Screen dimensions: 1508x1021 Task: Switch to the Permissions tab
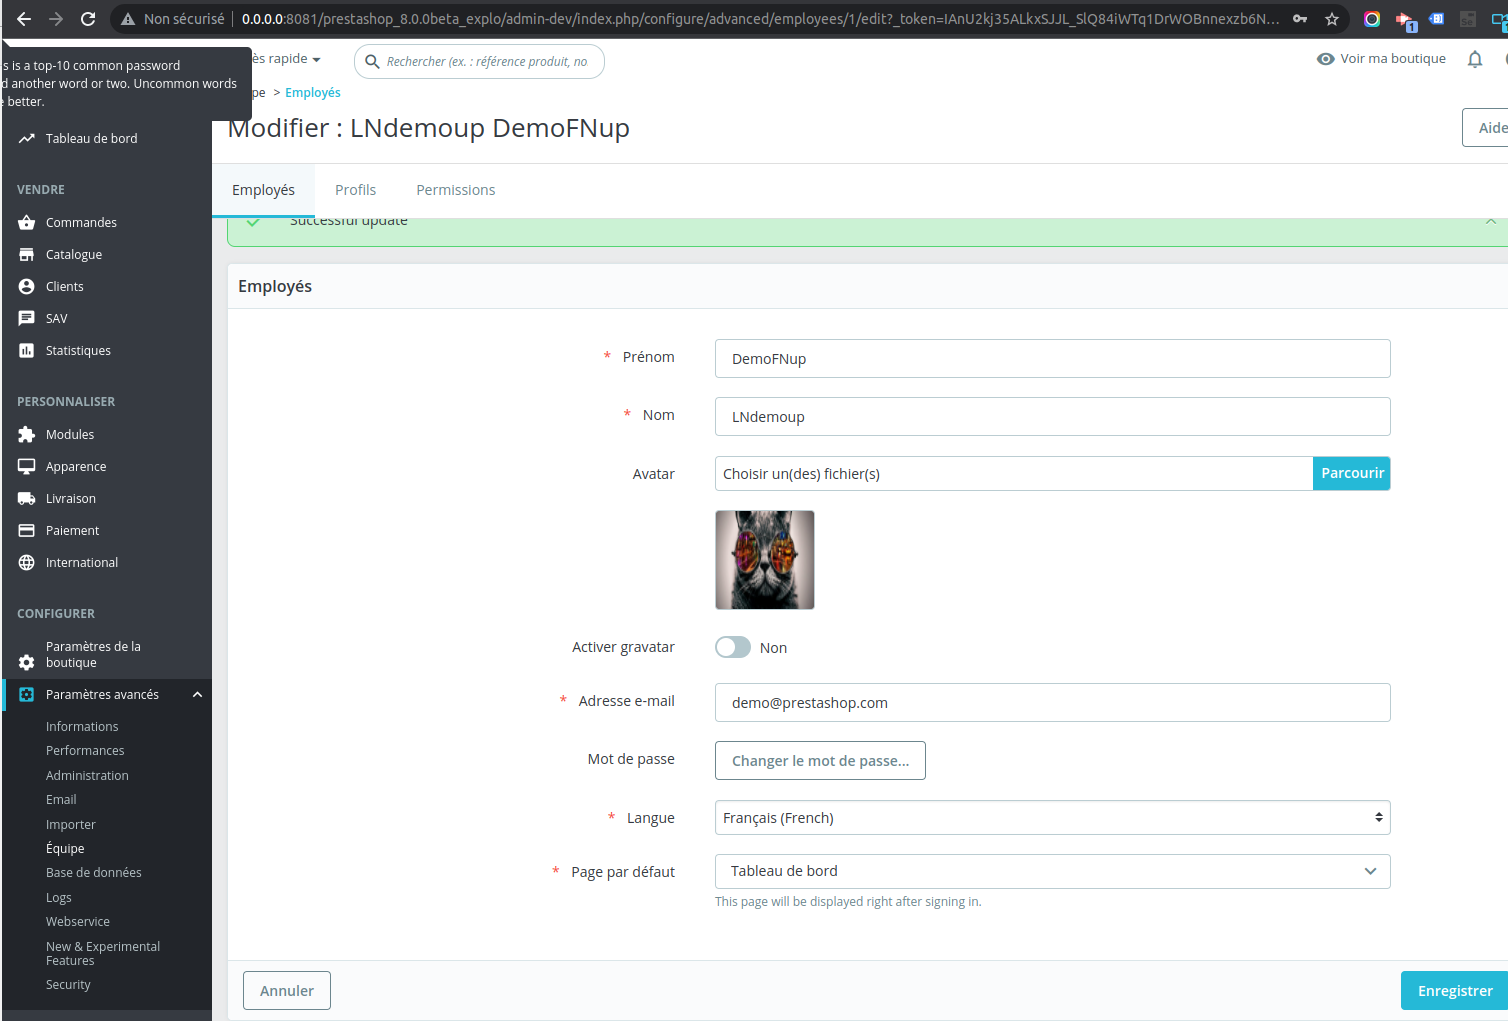(x=455, y=189)
